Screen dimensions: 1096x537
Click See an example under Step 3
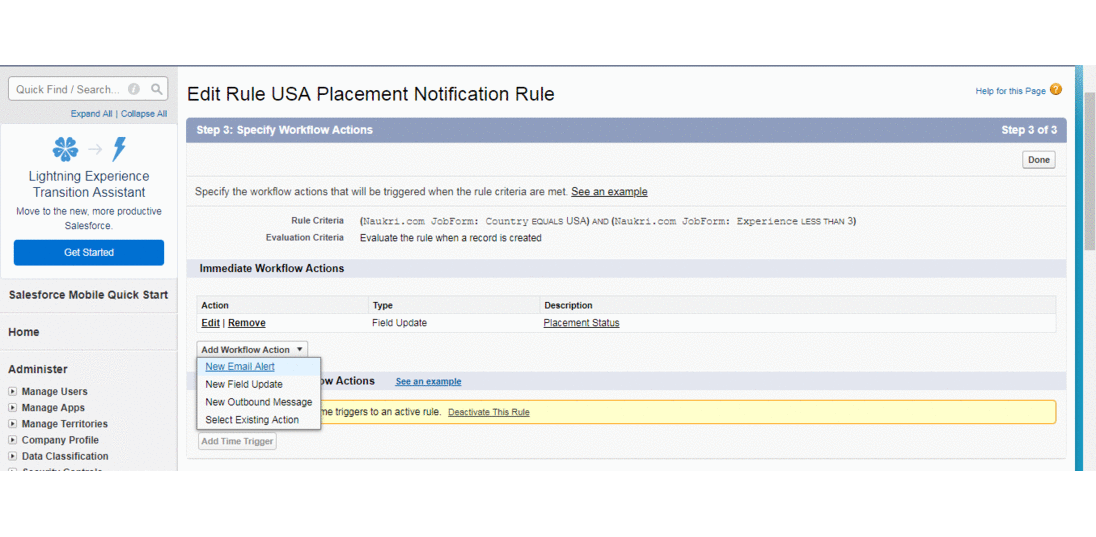(610, 192)
